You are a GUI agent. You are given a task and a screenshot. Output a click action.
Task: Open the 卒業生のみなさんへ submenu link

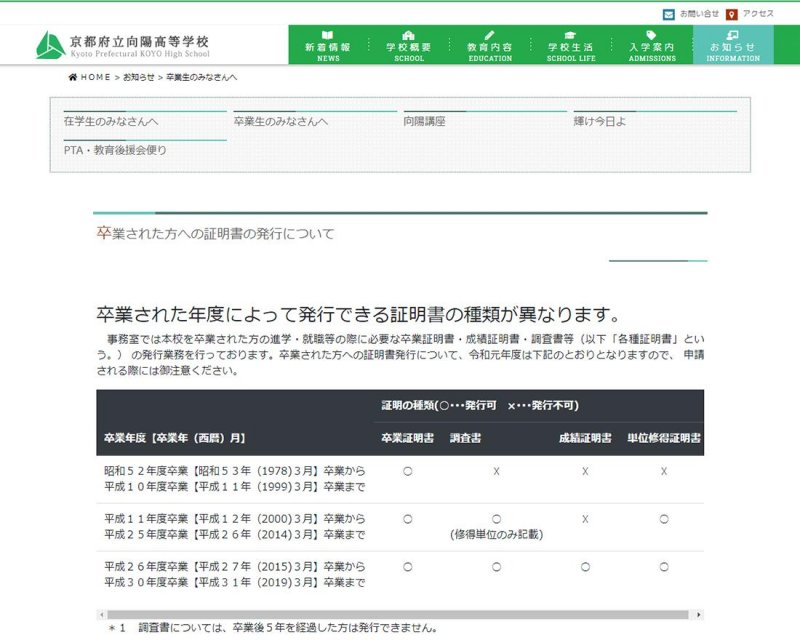280,121
